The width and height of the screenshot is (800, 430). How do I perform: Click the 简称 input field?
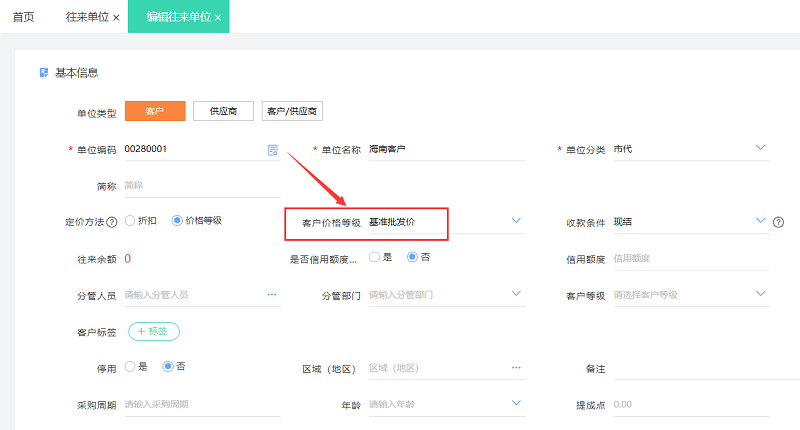(200, 185)
